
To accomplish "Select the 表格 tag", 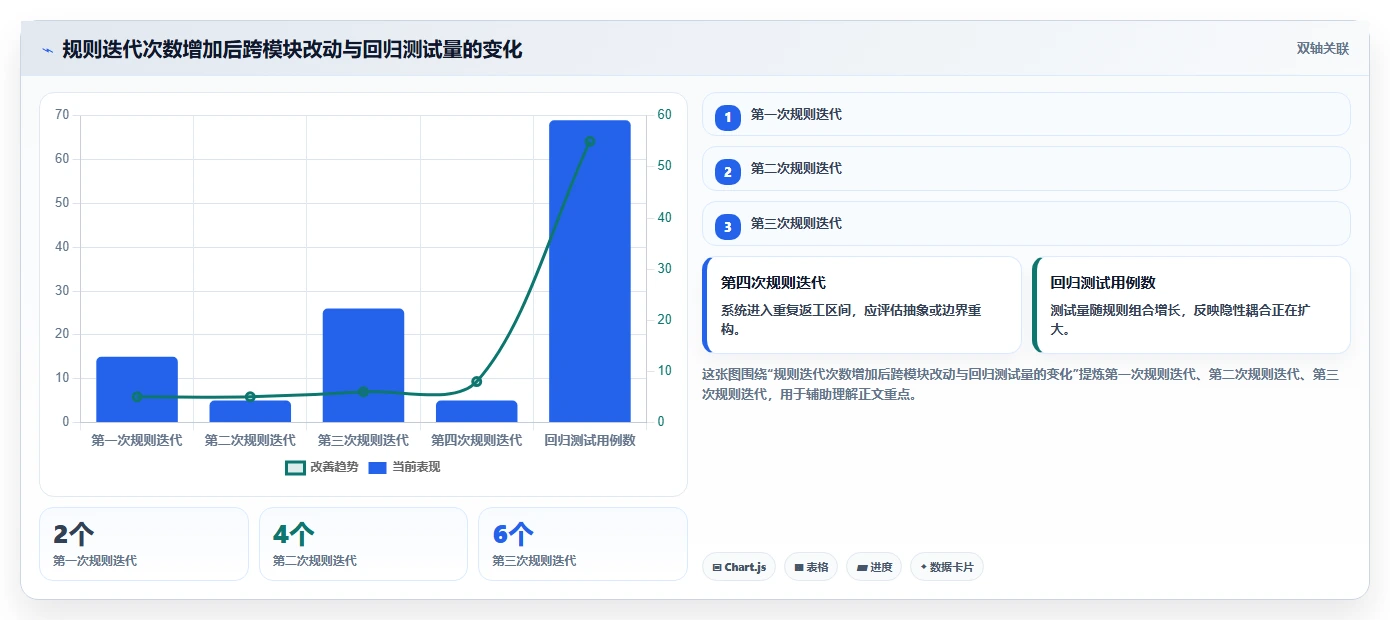I will pyautogui.click(x=811, y=567).
